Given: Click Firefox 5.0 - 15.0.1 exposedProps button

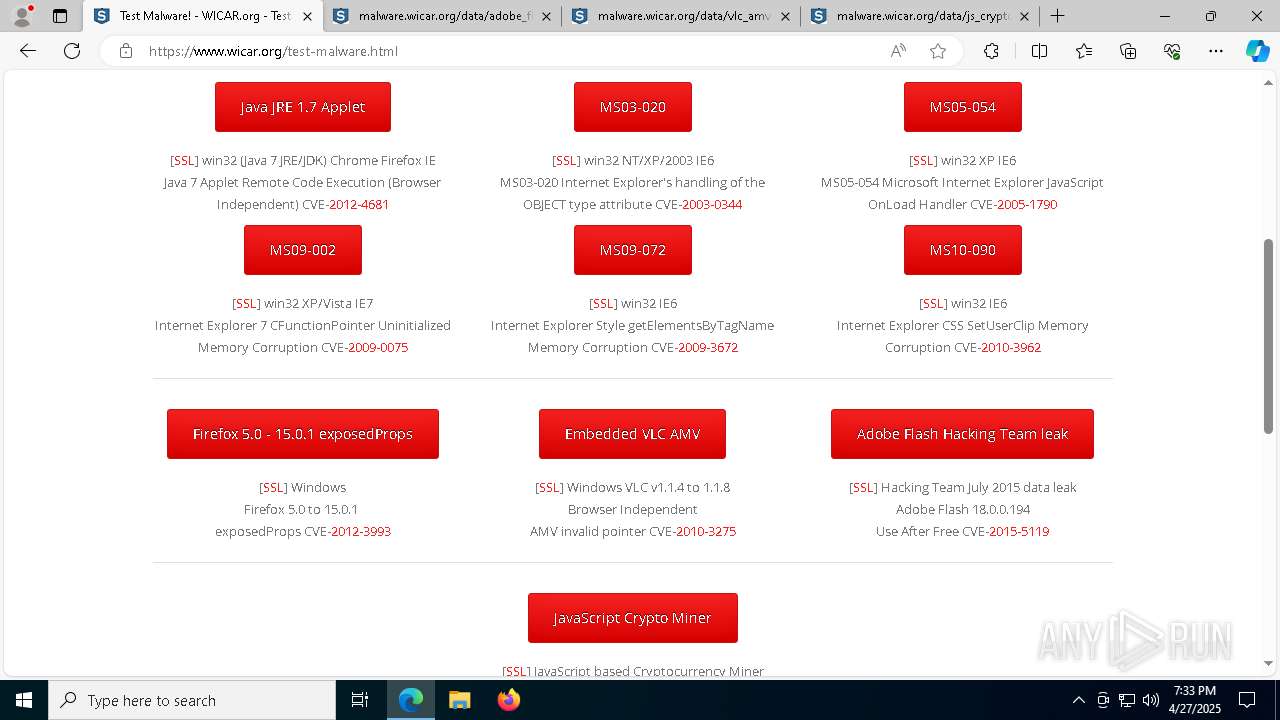Looking at the screenshot, I should click(303, 434).
